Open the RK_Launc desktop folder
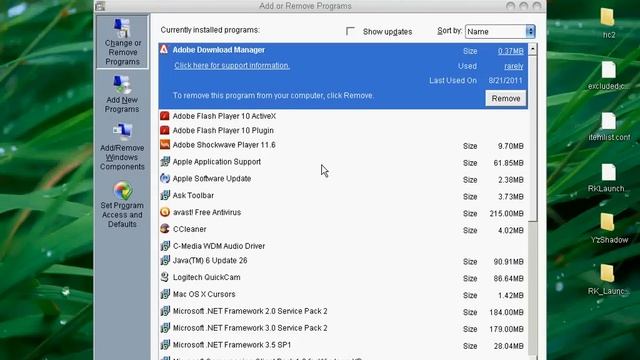This screenshot has width=640, height=360. 608,280
